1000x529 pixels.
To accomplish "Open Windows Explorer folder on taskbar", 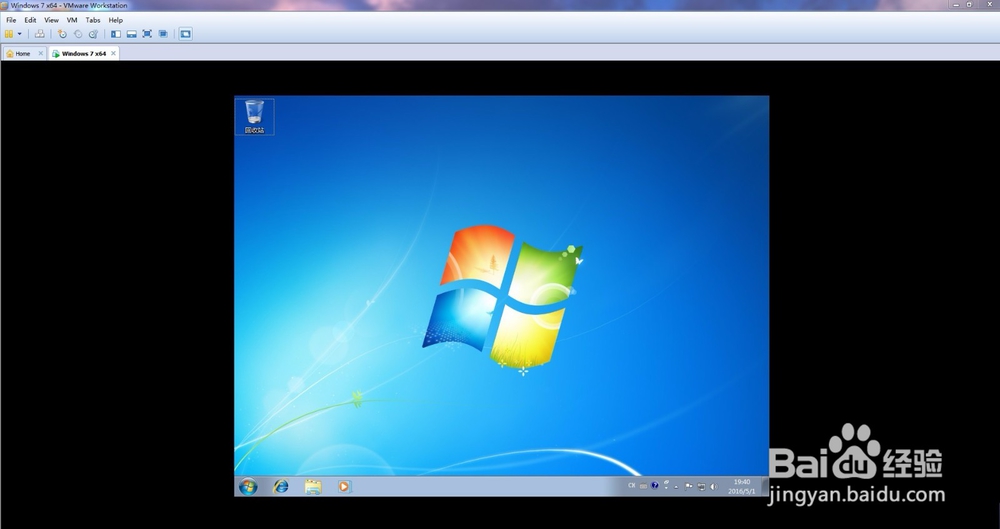I will click(313, 487).
